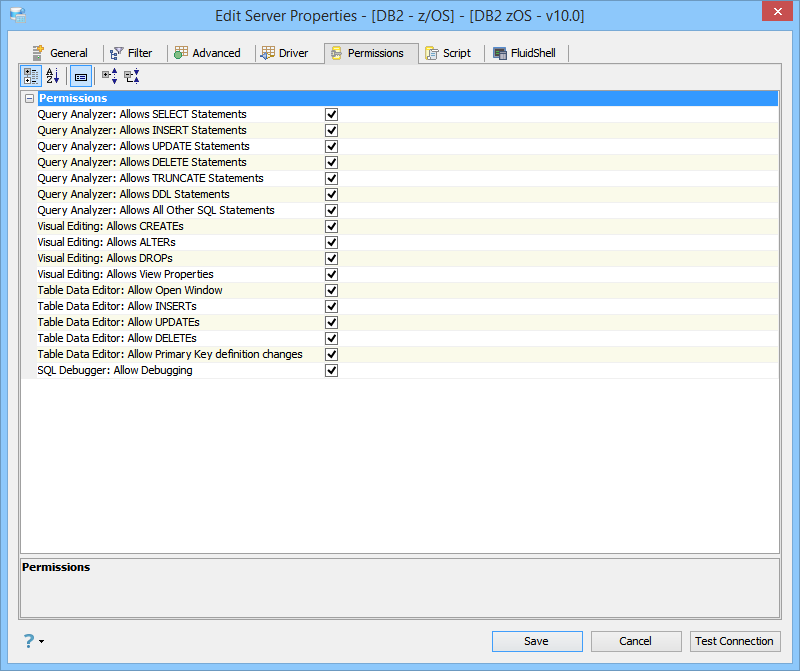Uncheck Visual Editing Allows ALTERs checkbox
Viewport: 800px width, 671px height.
pos(331,242)
